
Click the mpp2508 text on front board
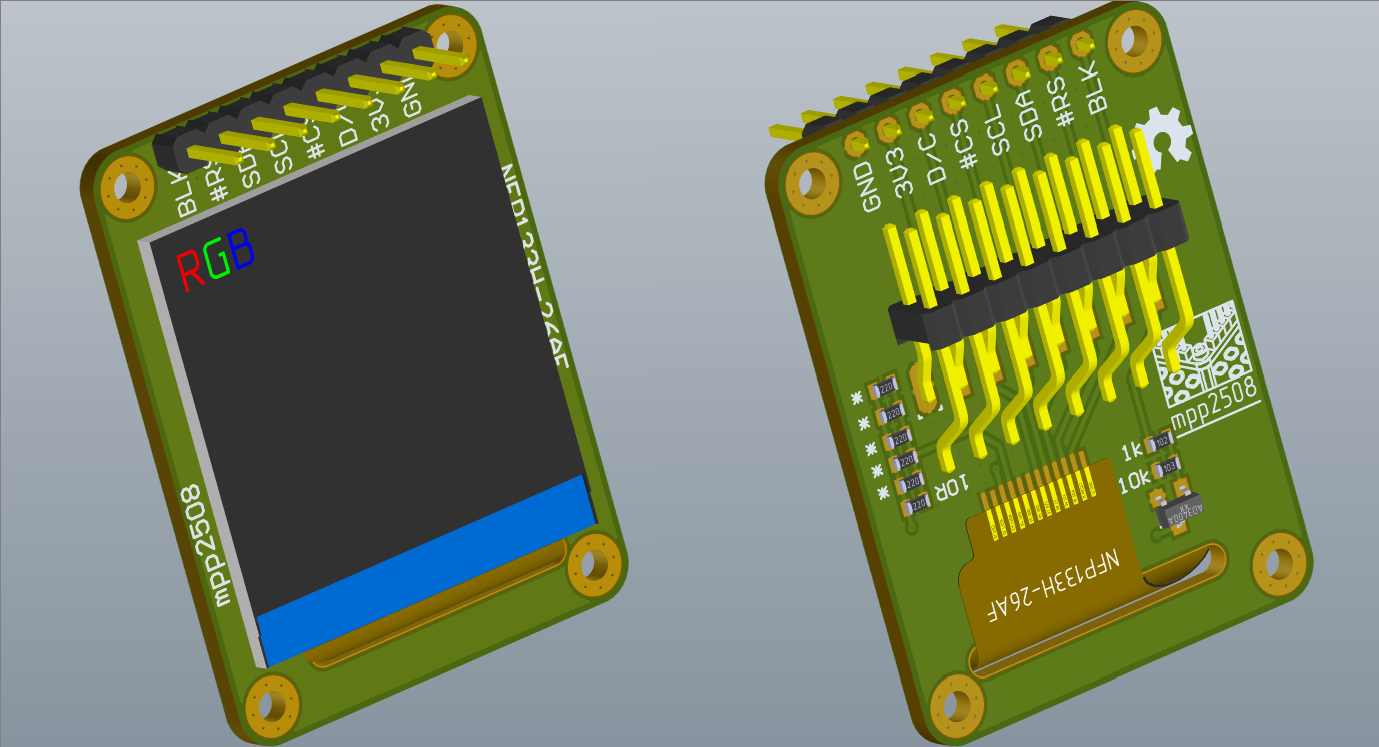[x=206, y=545]
